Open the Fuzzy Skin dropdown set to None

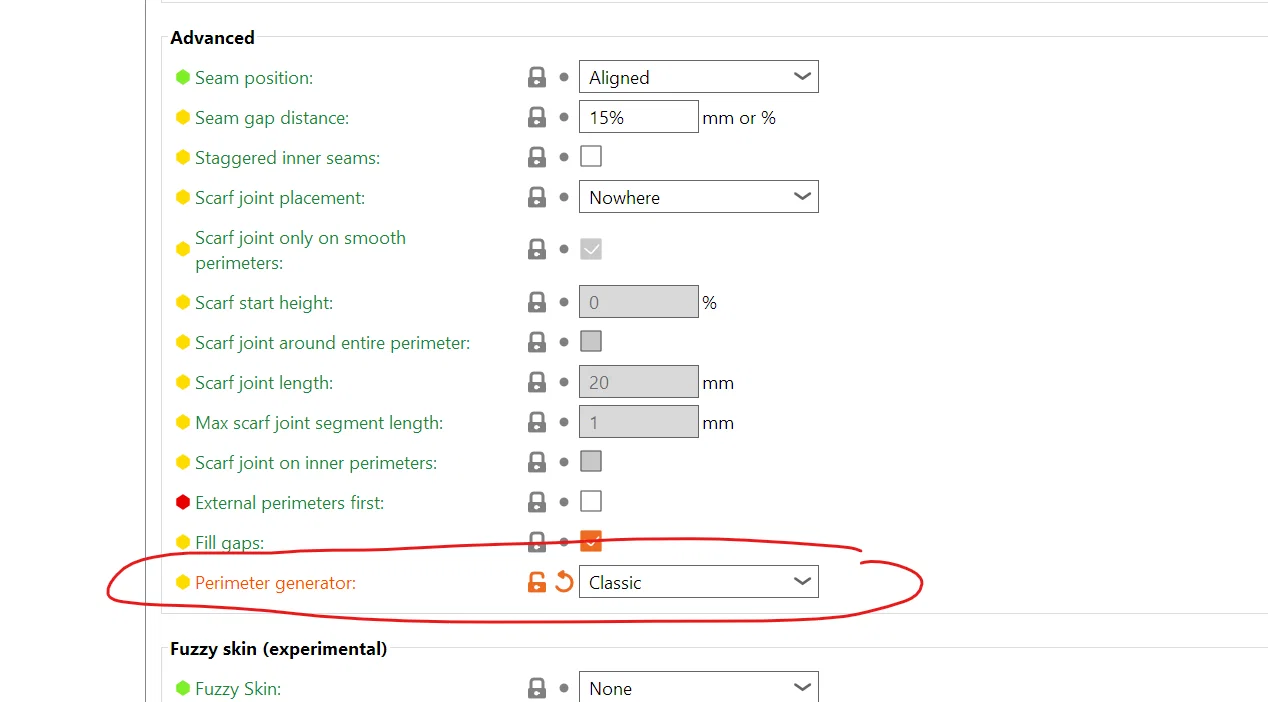698,688
